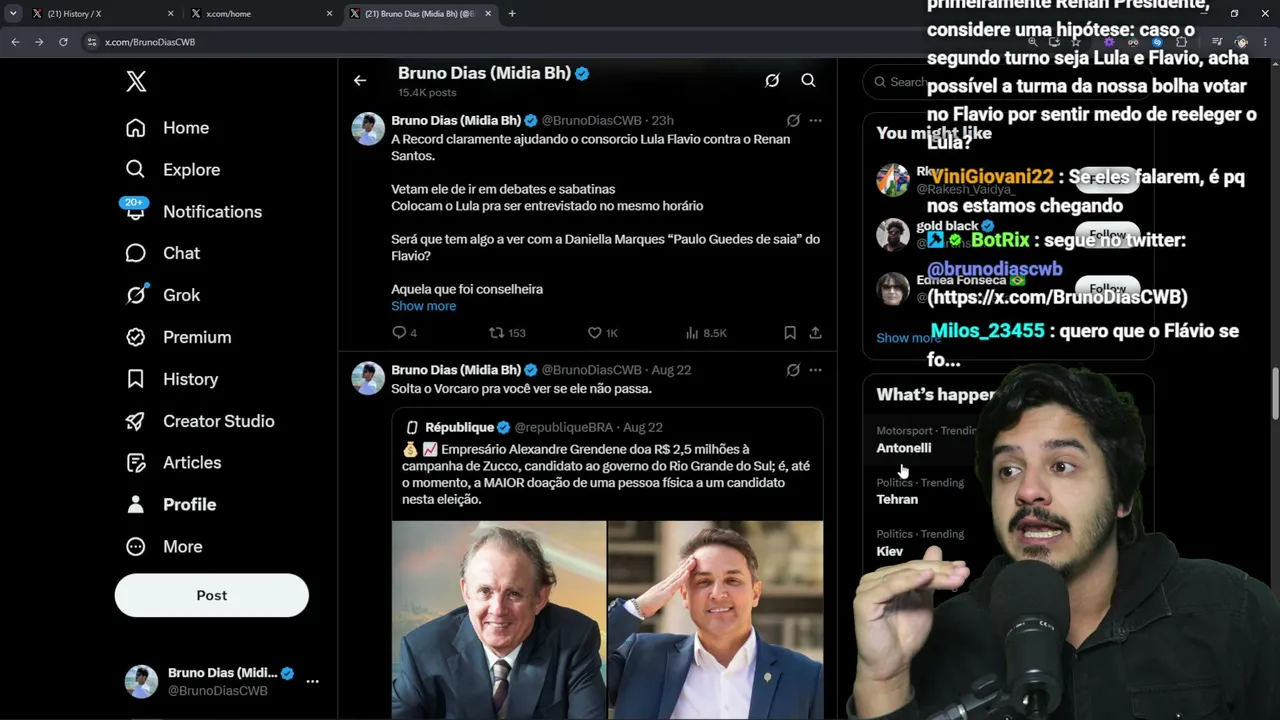
Task: Open the right photo of the saluting man
Action: tap(715, 620)
